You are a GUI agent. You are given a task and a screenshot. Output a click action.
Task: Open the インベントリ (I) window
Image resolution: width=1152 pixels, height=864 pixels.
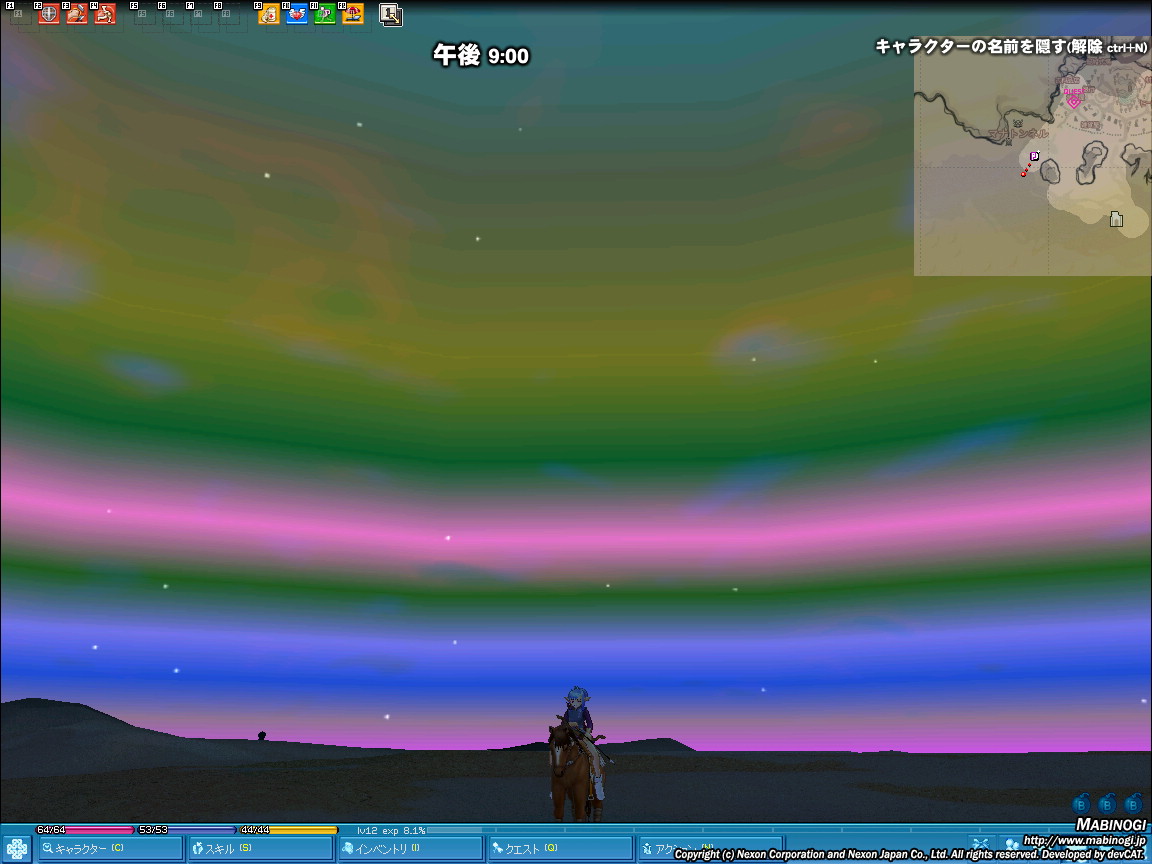coord(411,849)
